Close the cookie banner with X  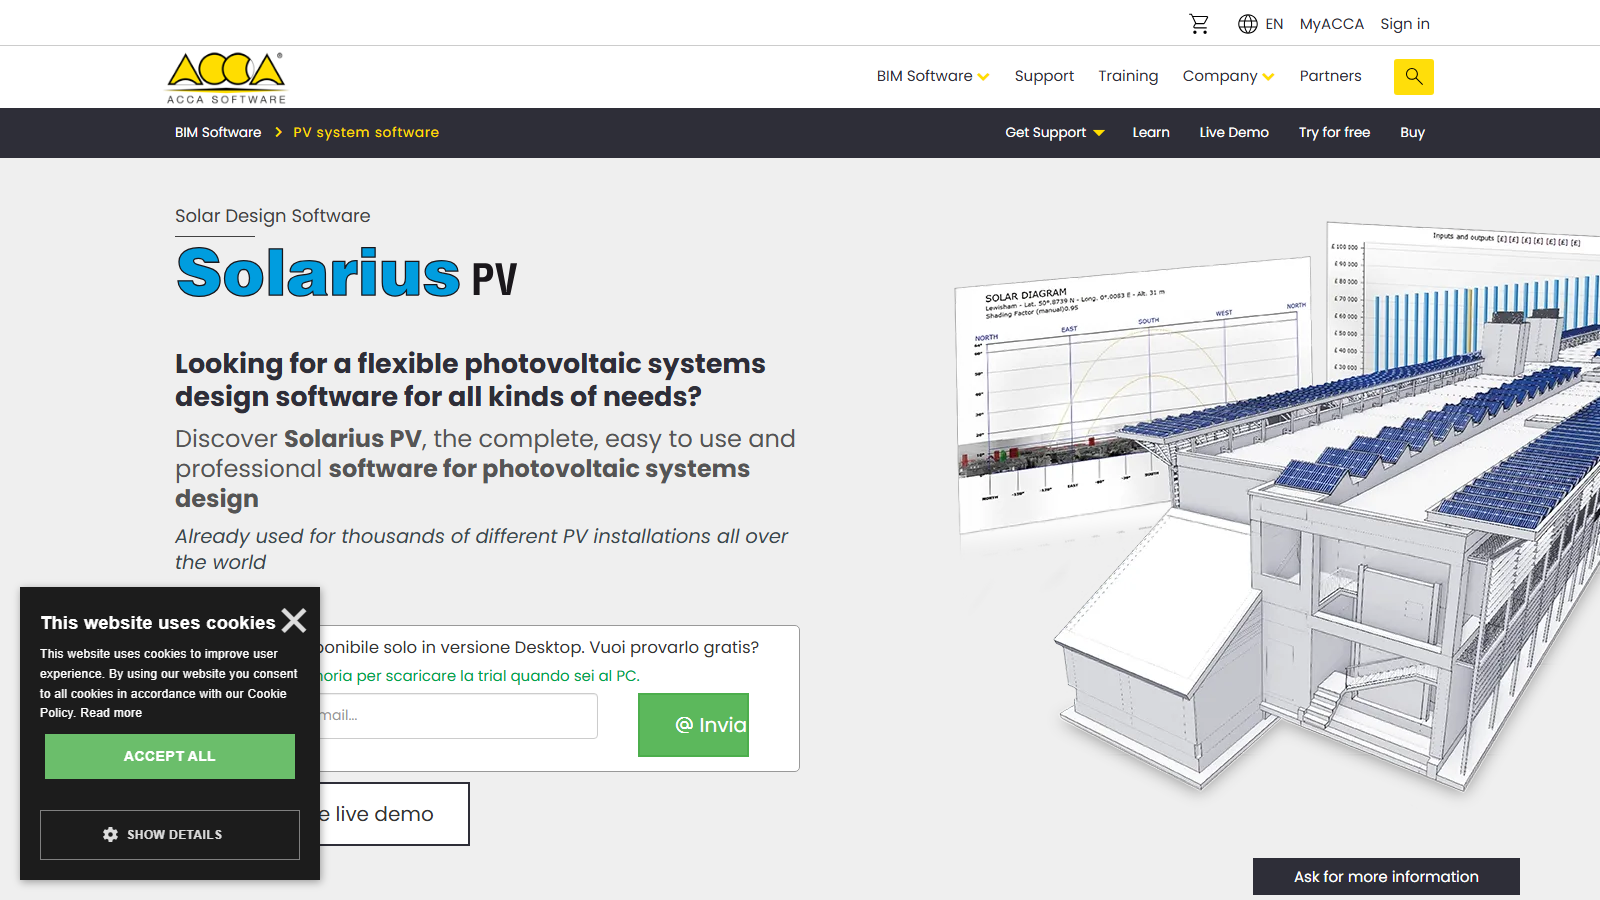tap(294, 621)
